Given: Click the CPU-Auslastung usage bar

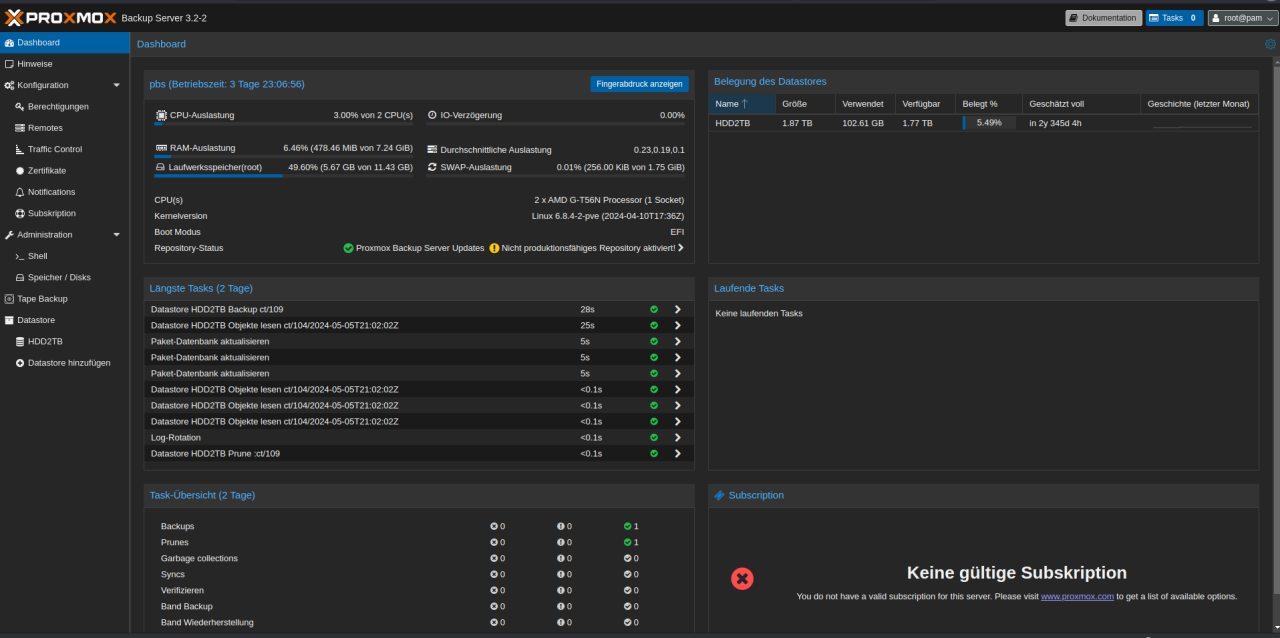Looking at the screenshot, I should 284,125.
